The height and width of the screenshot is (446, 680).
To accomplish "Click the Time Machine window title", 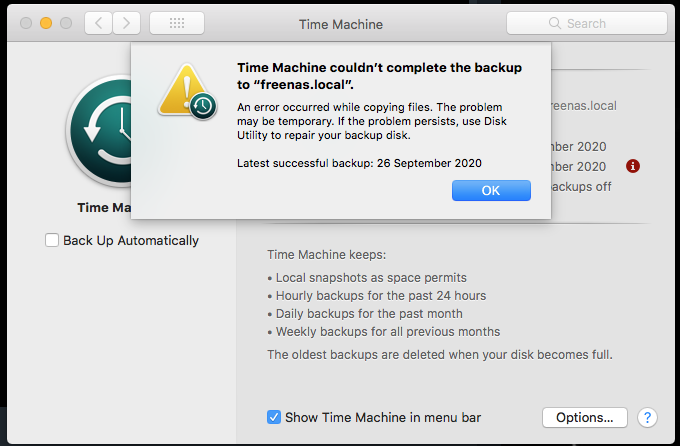I will pos(341,24).
